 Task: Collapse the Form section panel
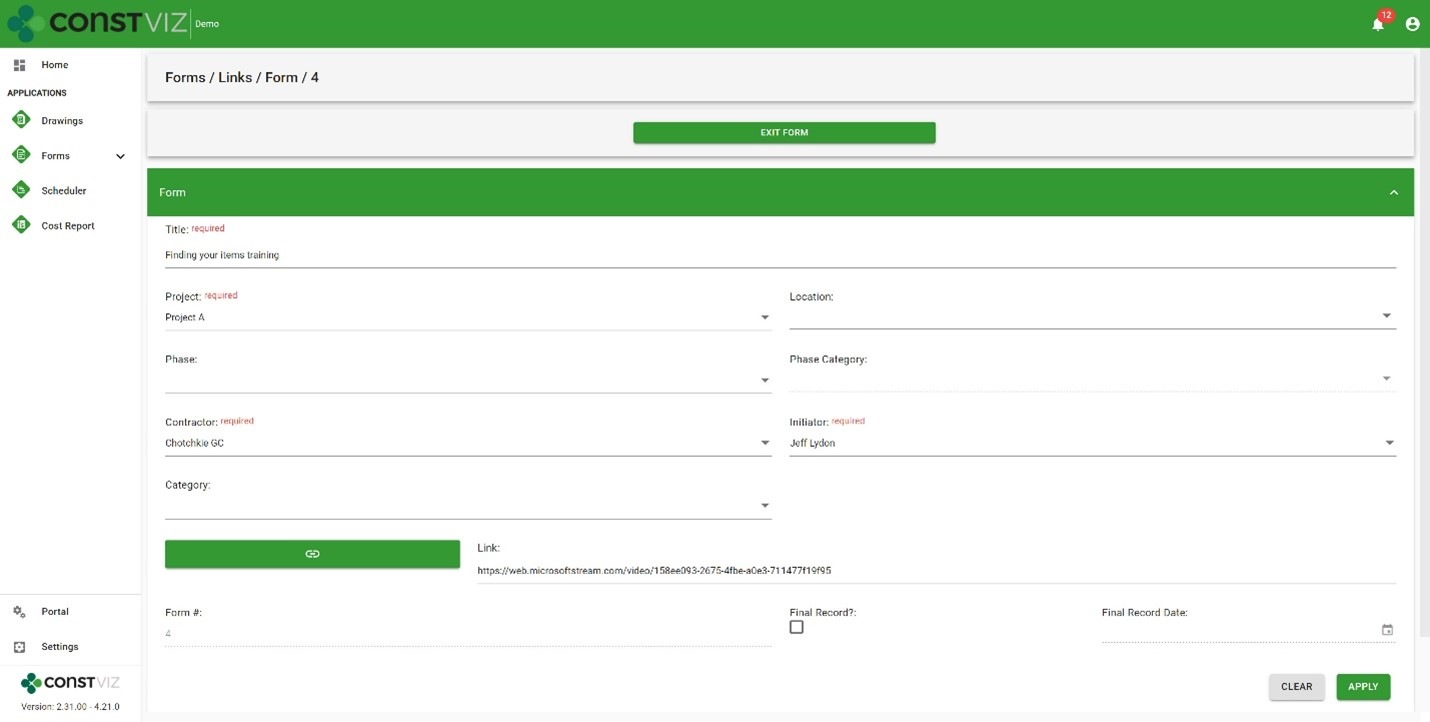coord(1393,192)
